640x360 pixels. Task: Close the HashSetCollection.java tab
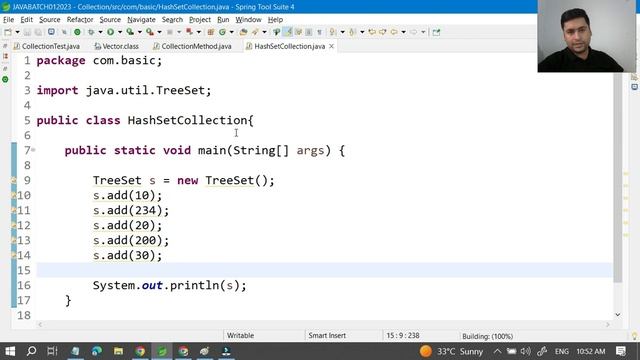pos(331,46)
